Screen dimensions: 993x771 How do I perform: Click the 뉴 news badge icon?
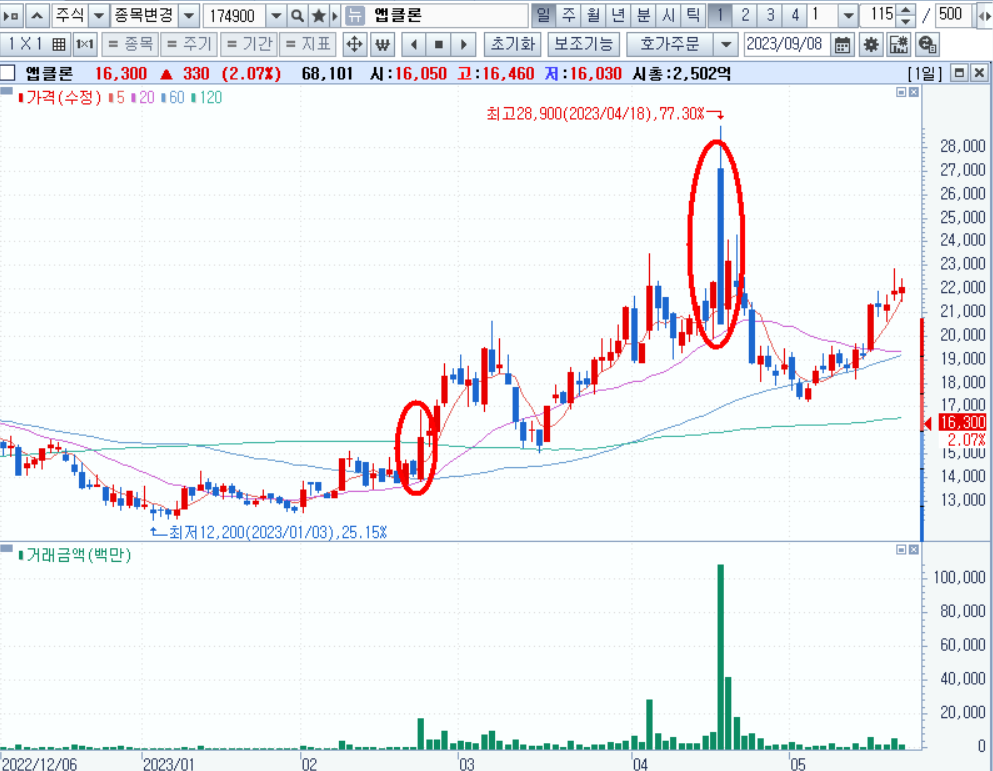tap(356, 16)
